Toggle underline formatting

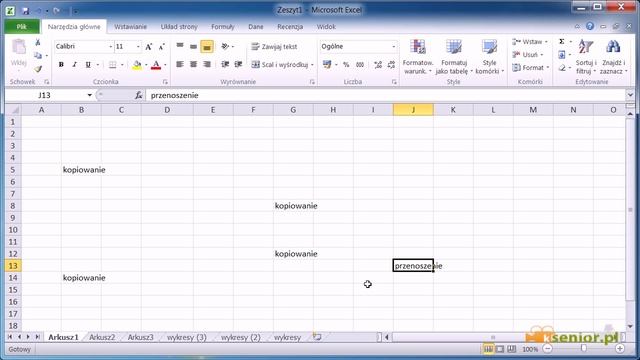coord(88,64)
